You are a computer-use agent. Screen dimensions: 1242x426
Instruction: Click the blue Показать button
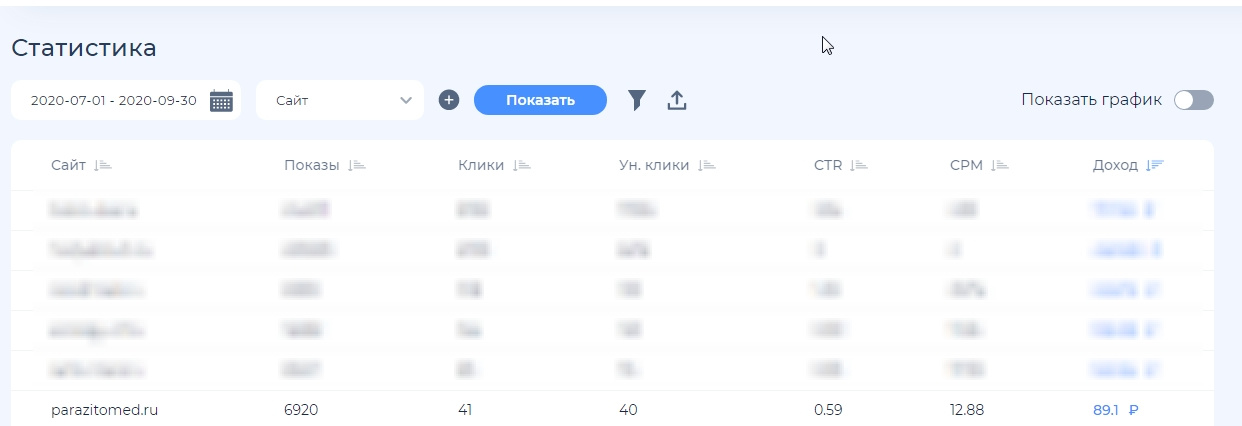pos(540,100)
